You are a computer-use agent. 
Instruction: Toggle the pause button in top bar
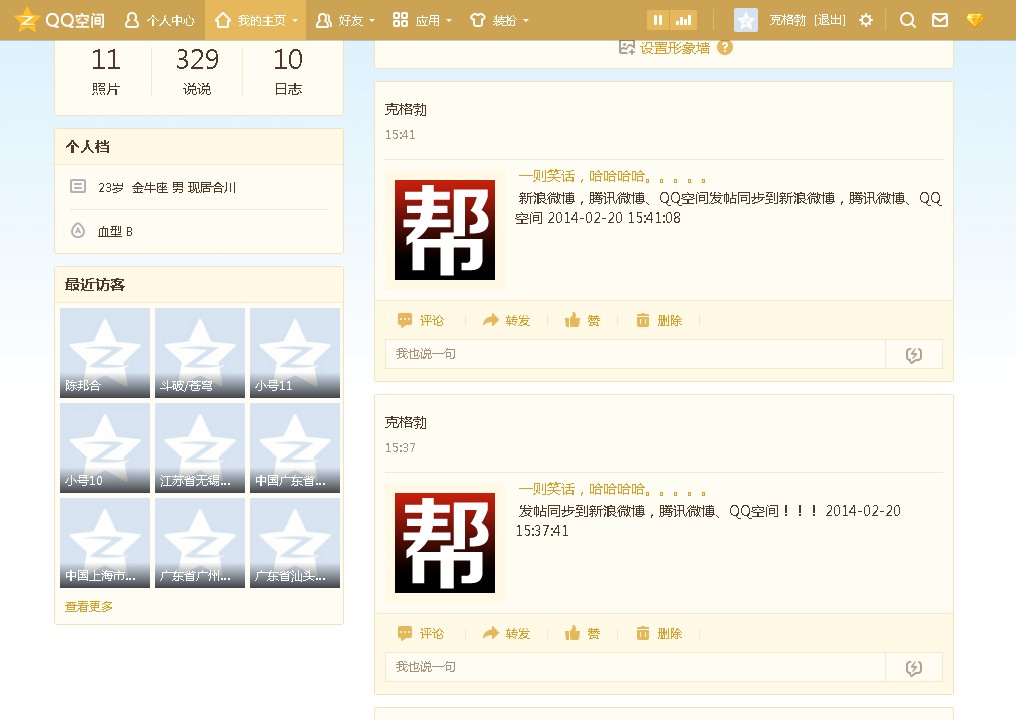click(658, 20)
